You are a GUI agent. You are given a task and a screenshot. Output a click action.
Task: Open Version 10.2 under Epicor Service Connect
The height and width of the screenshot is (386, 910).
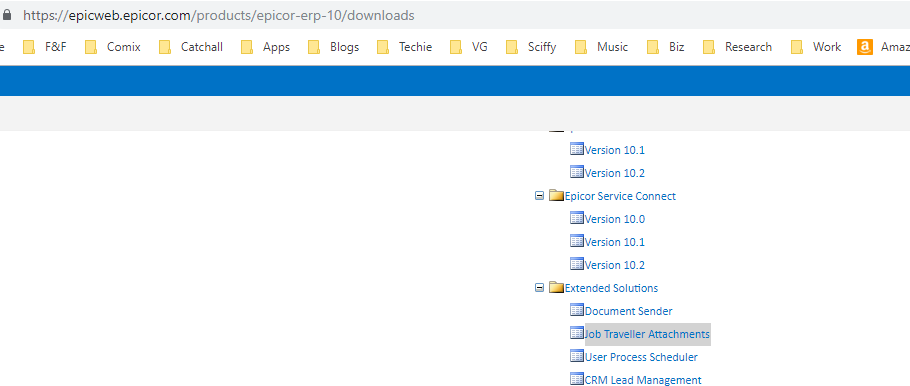(615, 265)
